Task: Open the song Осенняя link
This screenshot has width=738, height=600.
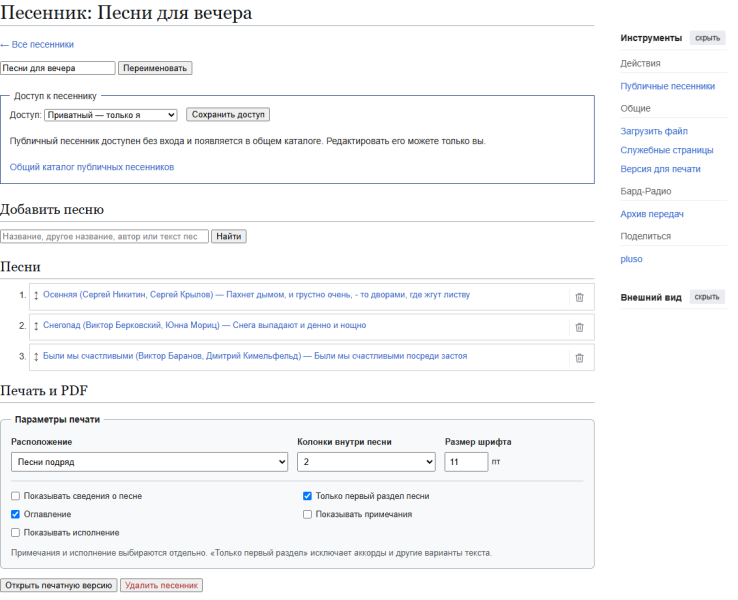Action: 257,295
